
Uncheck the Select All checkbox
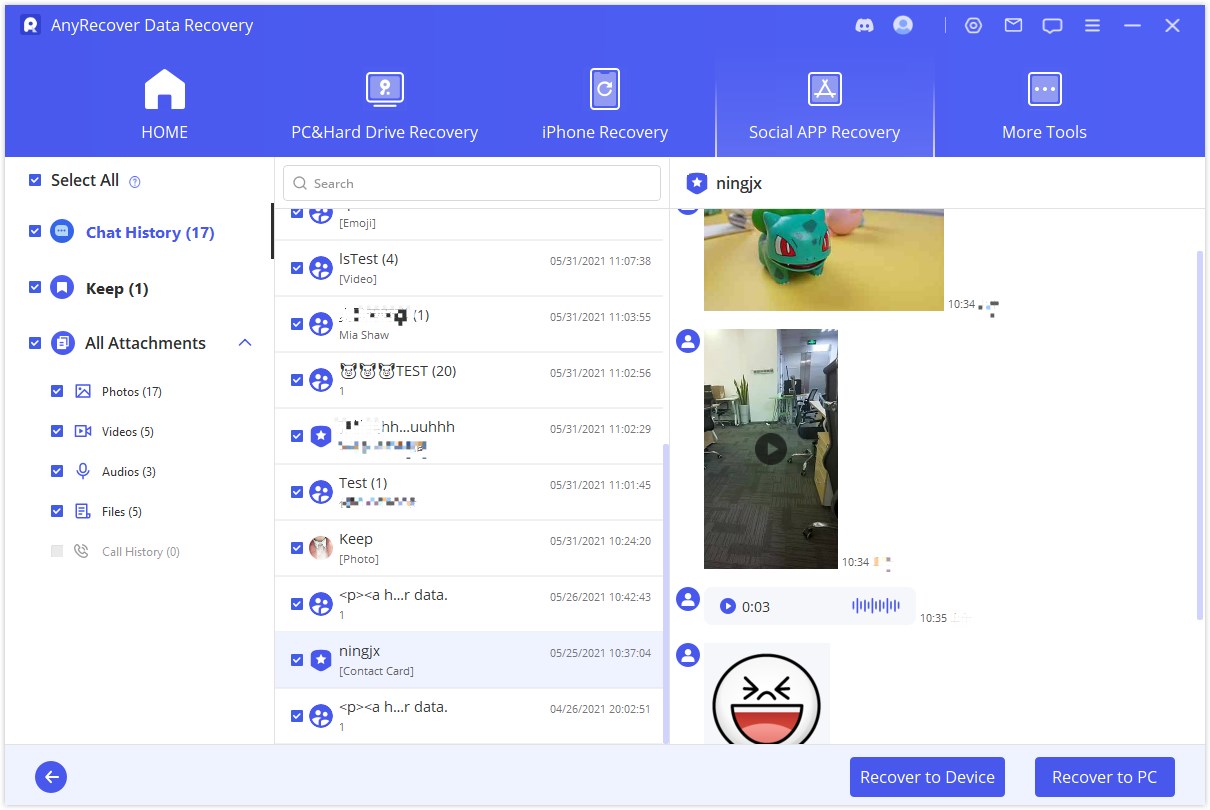(35, 180)
